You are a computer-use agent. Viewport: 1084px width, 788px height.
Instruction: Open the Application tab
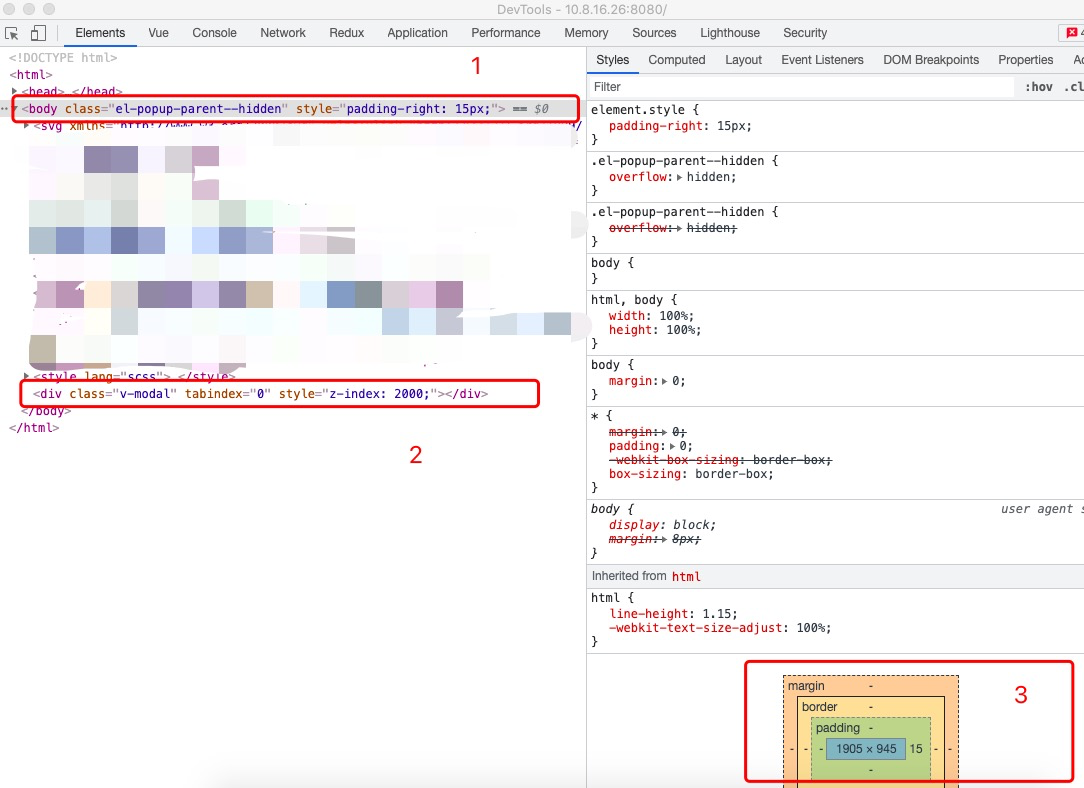[418, 32]
